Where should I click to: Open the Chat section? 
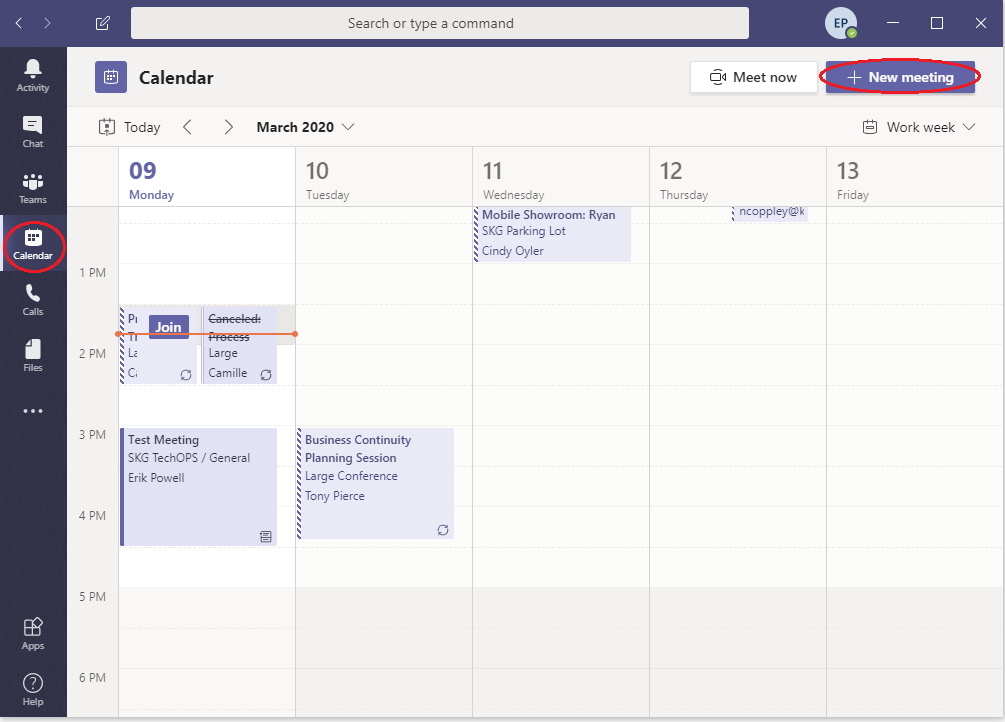(33, 131)
